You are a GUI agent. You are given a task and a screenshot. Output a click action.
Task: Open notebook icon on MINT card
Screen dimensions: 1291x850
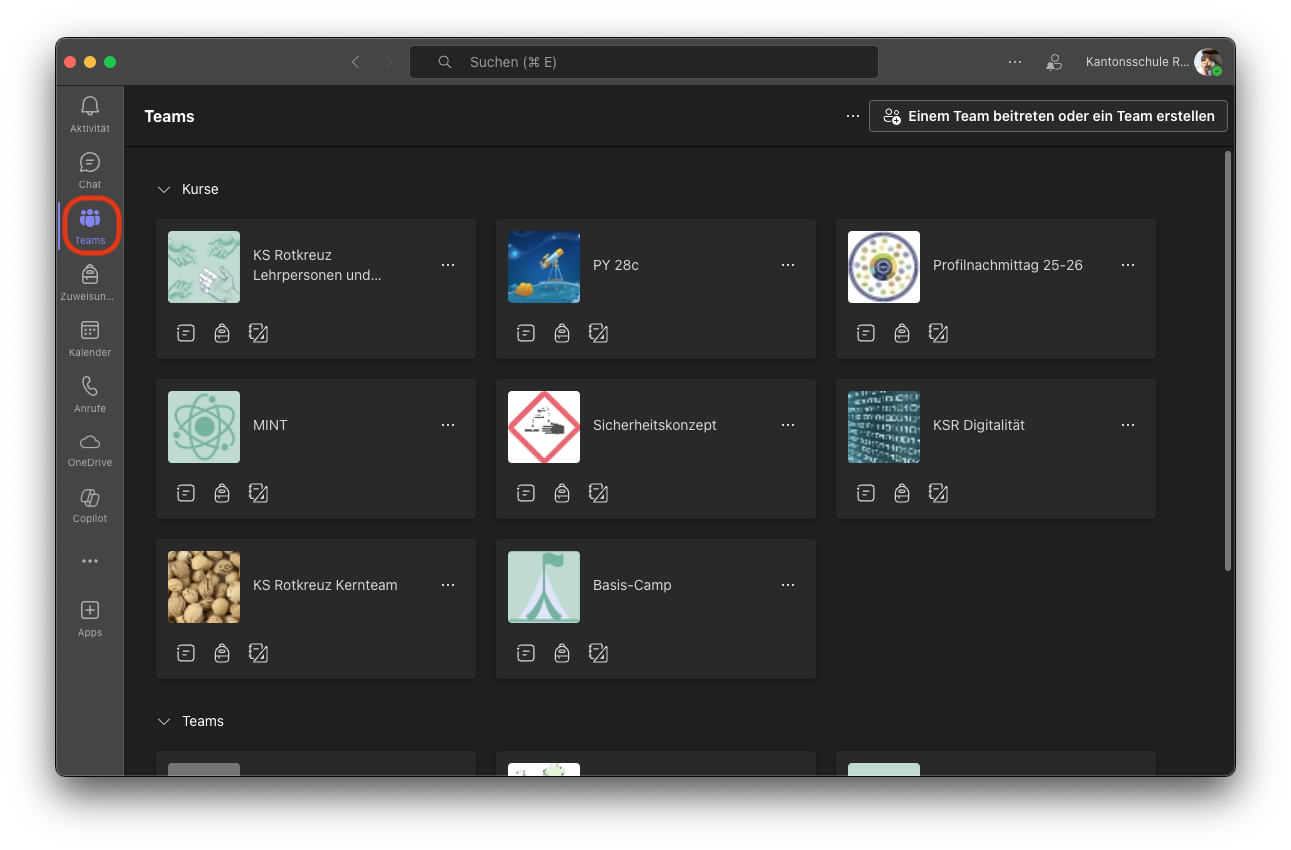(x=186, y=493)
